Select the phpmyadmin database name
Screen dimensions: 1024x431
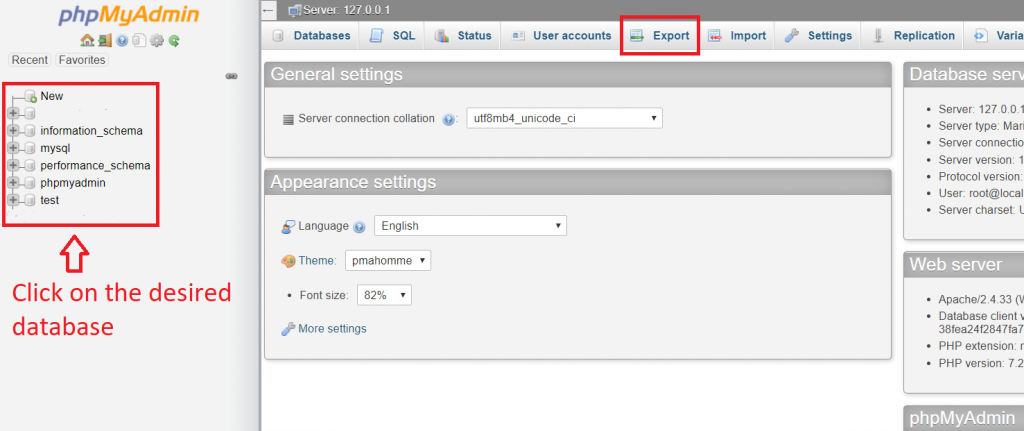(x=73, y=183)
